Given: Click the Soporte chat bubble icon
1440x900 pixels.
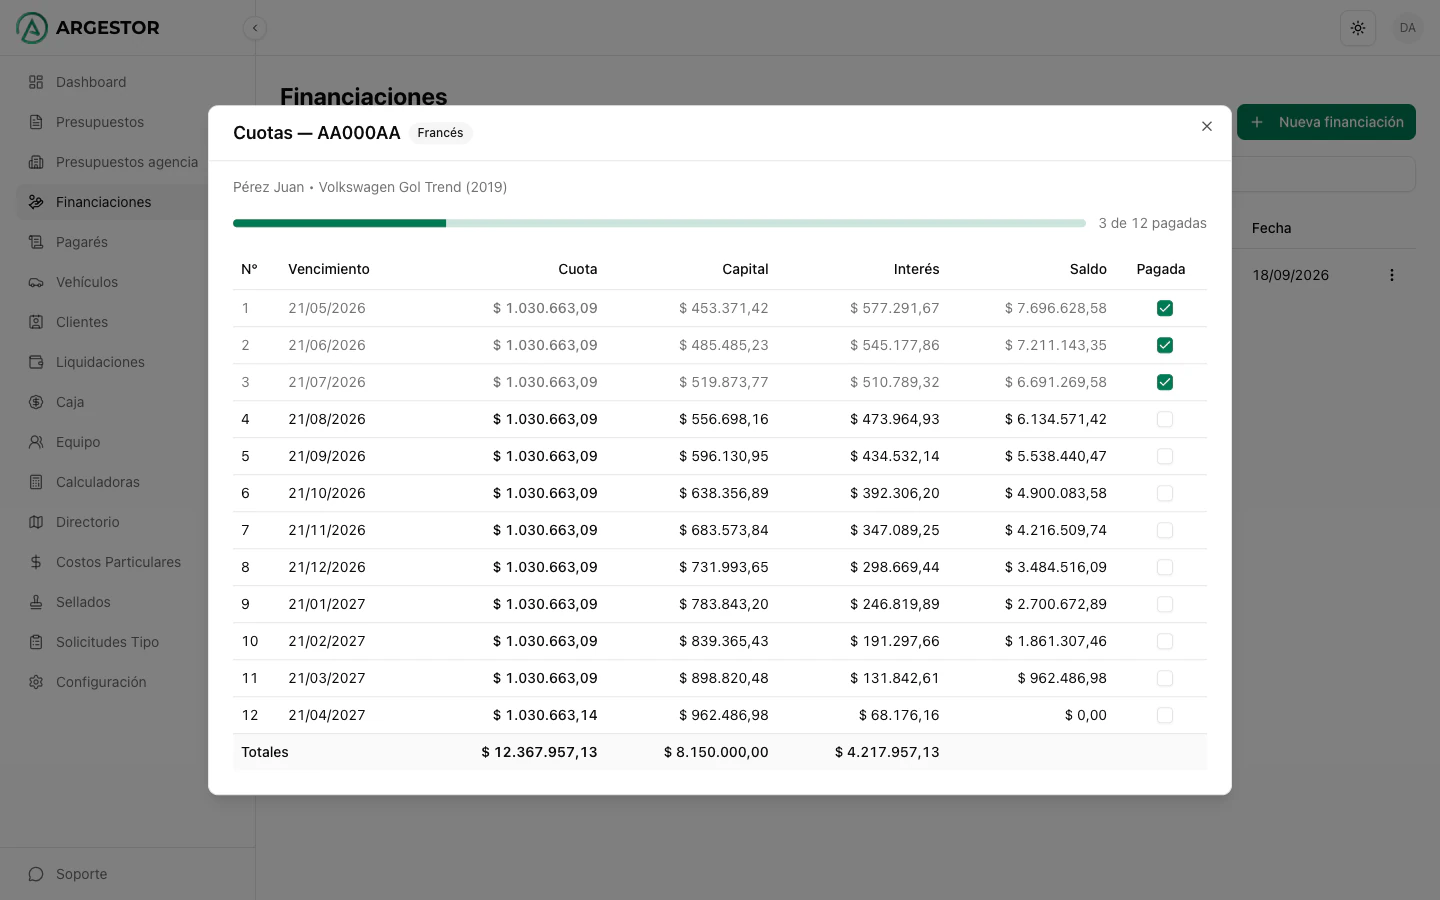Looking at the screenshot, I should tap(36, 874).
